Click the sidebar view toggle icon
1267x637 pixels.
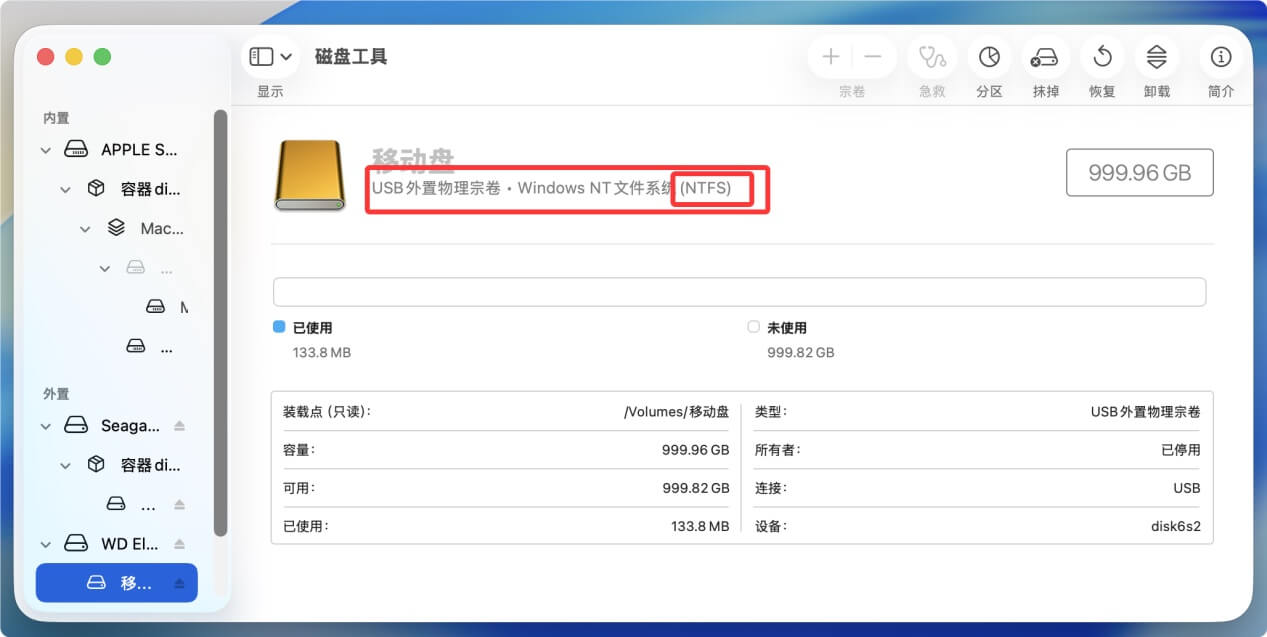[x=261, y=56]
